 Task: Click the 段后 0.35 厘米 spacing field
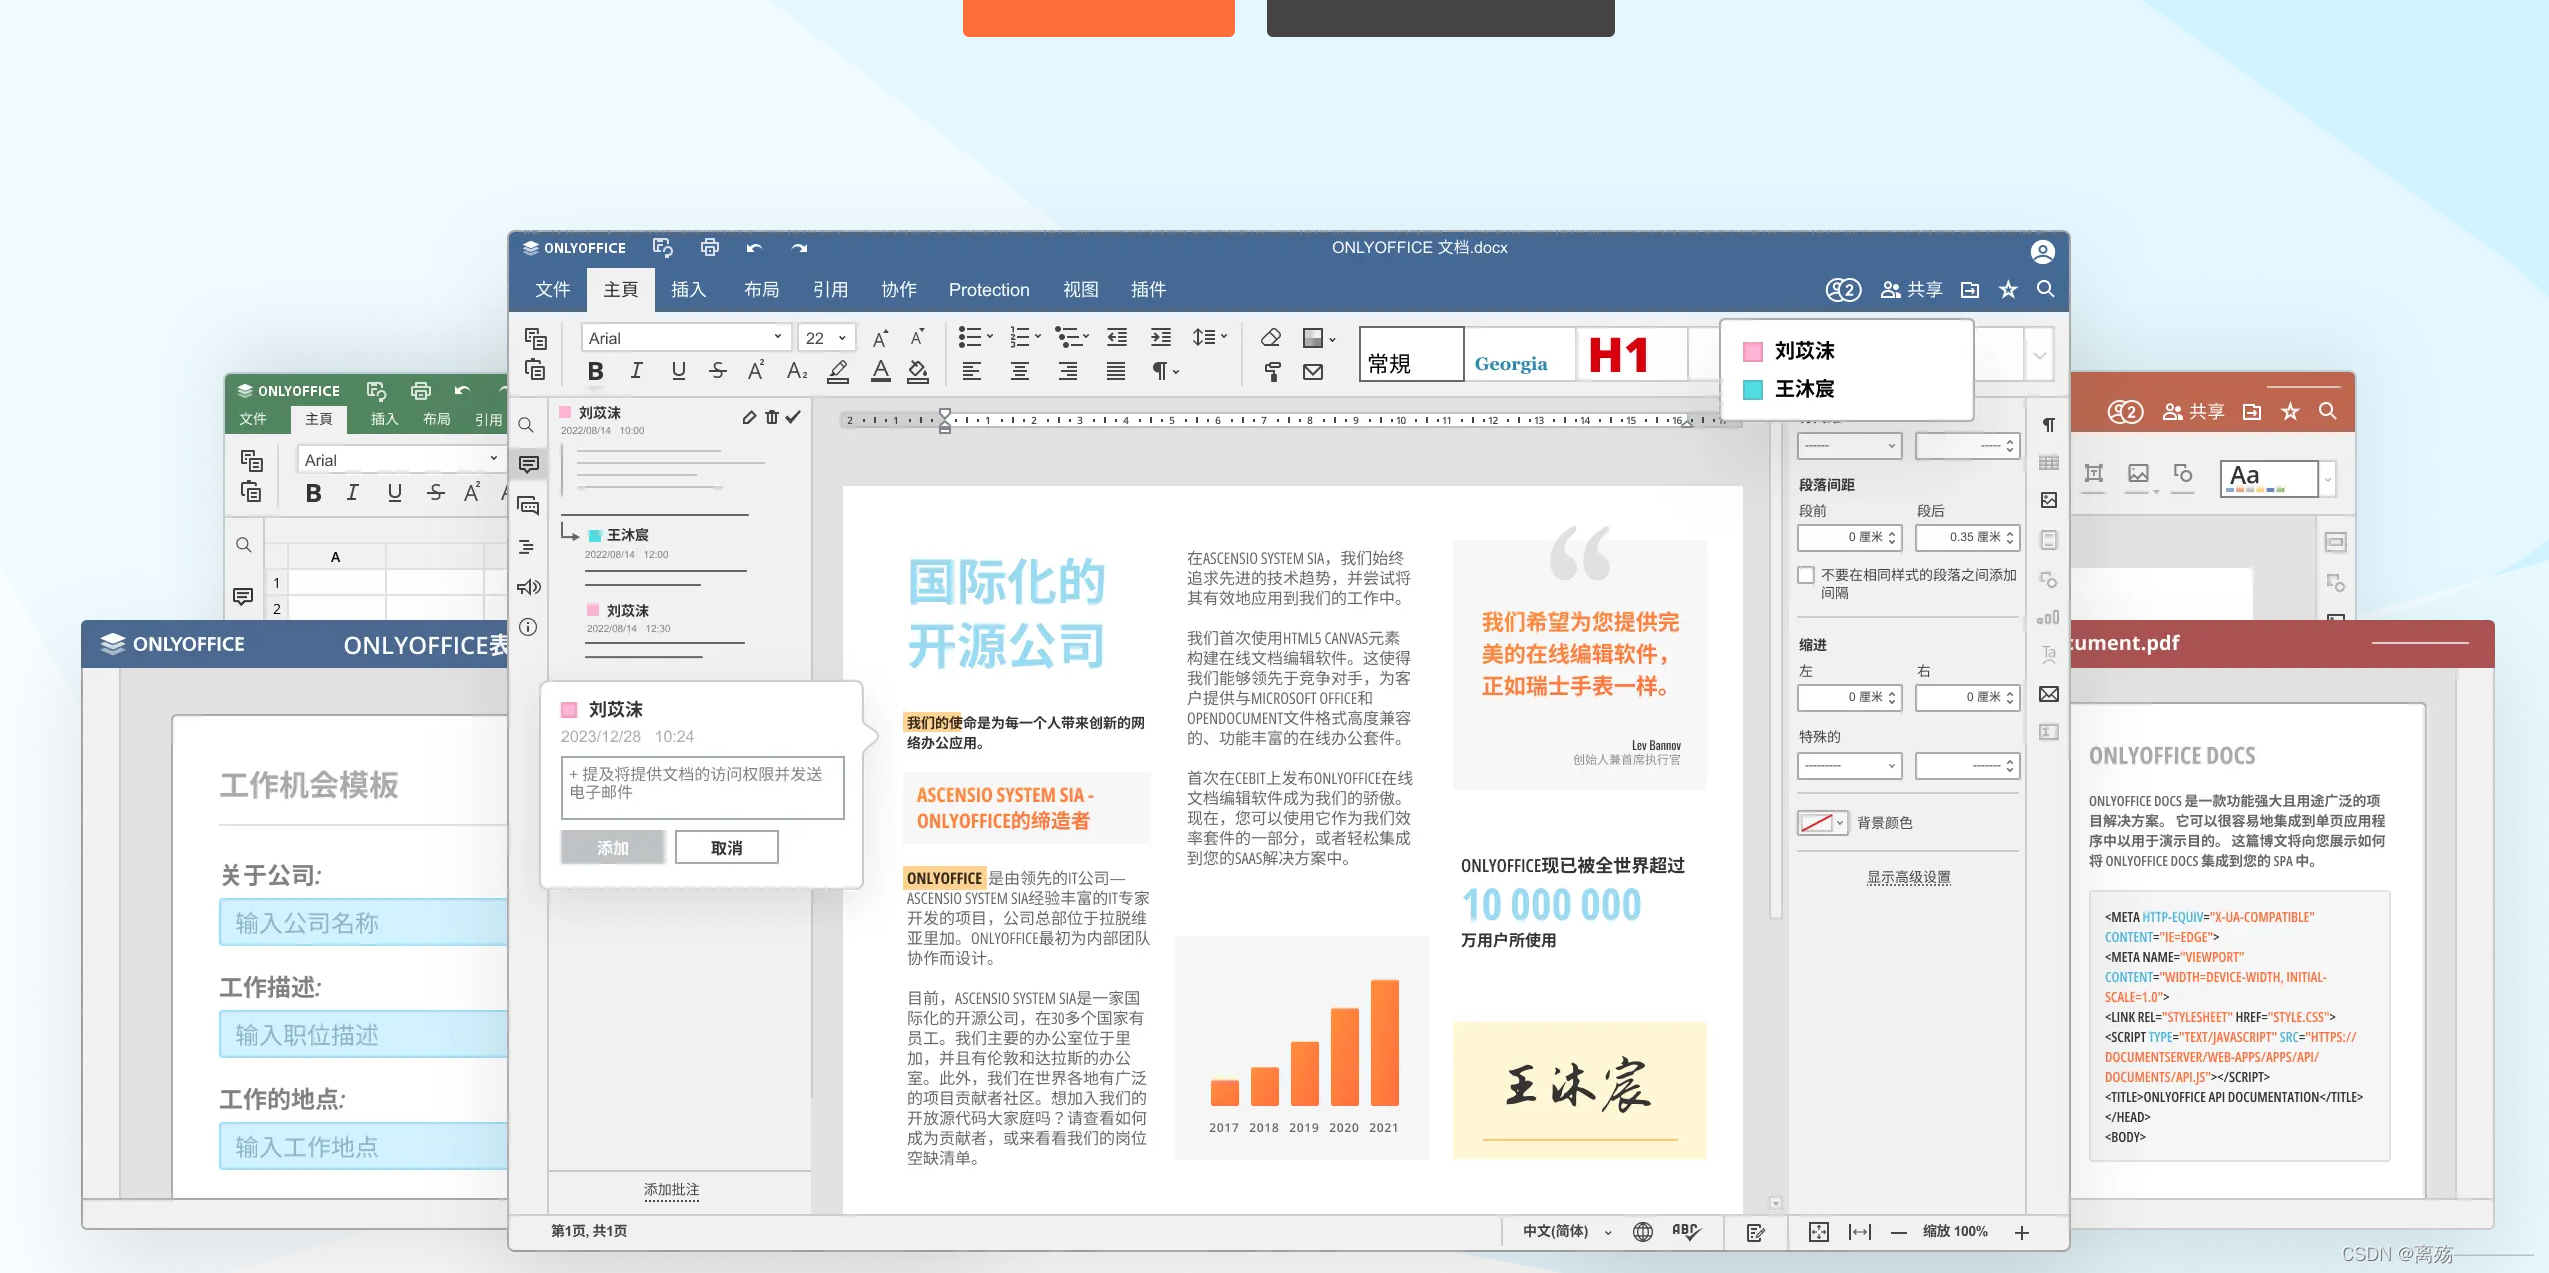[1967, 537]
